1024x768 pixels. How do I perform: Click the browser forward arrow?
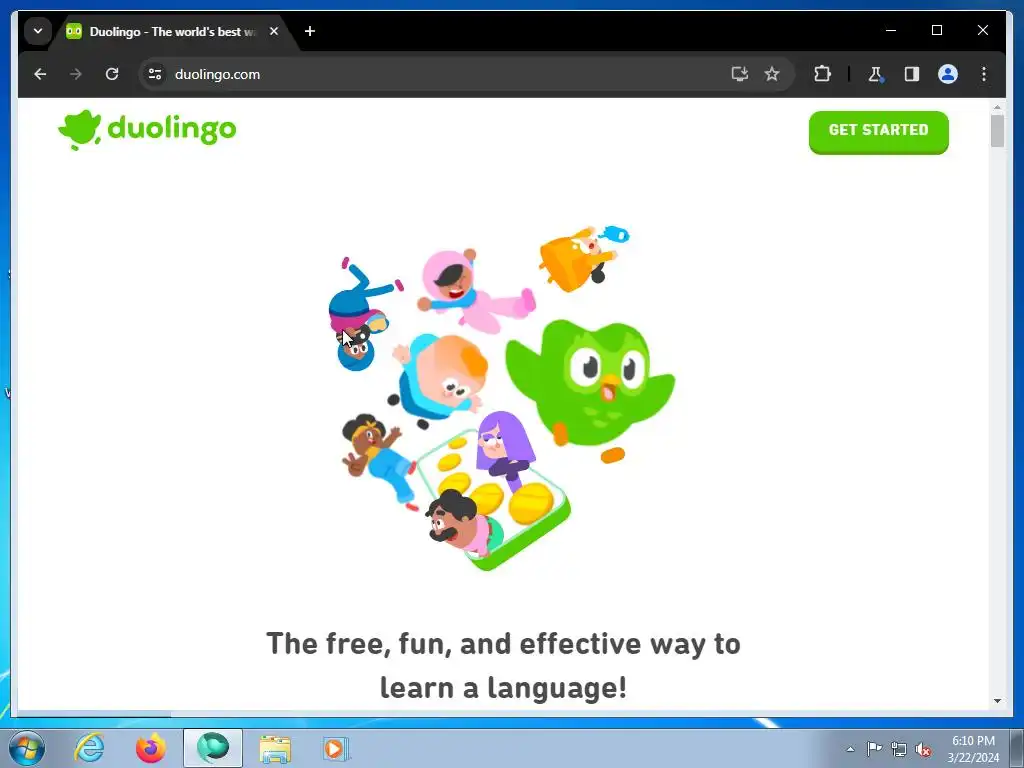[76, 74]
